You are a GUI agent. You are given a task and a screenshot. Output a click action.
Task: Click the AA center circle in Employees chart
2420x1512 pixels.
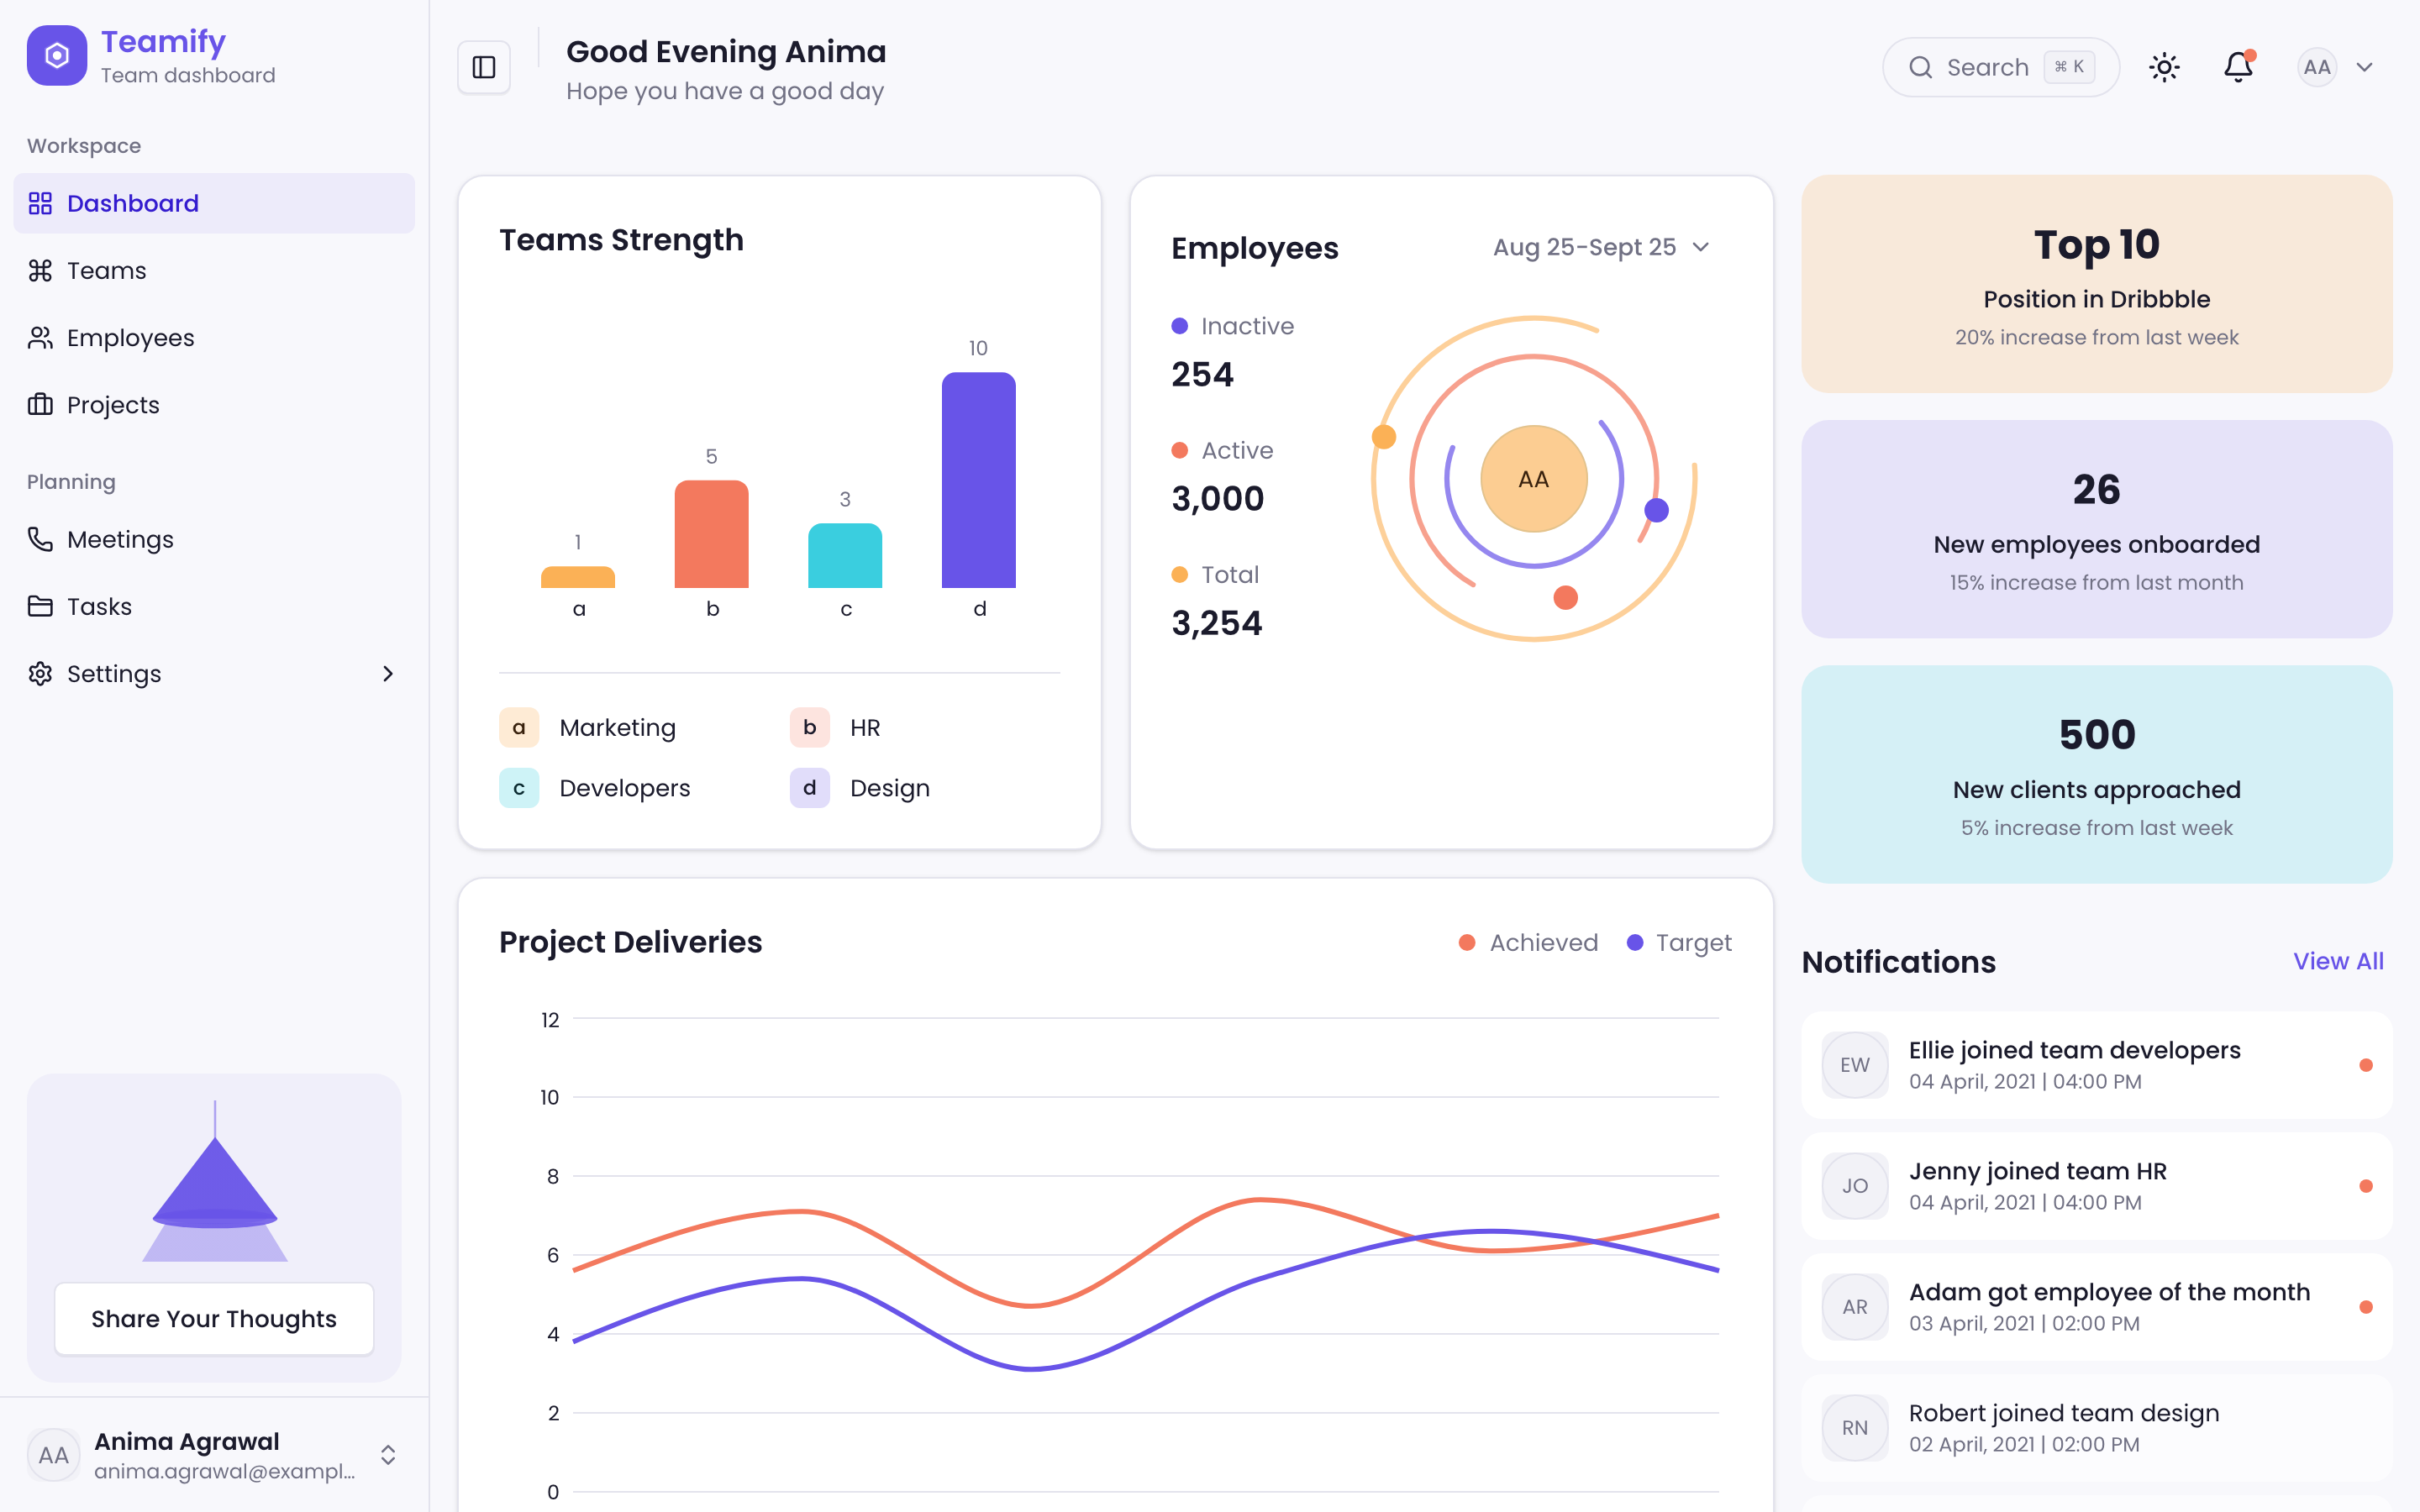coord(1533,479)
